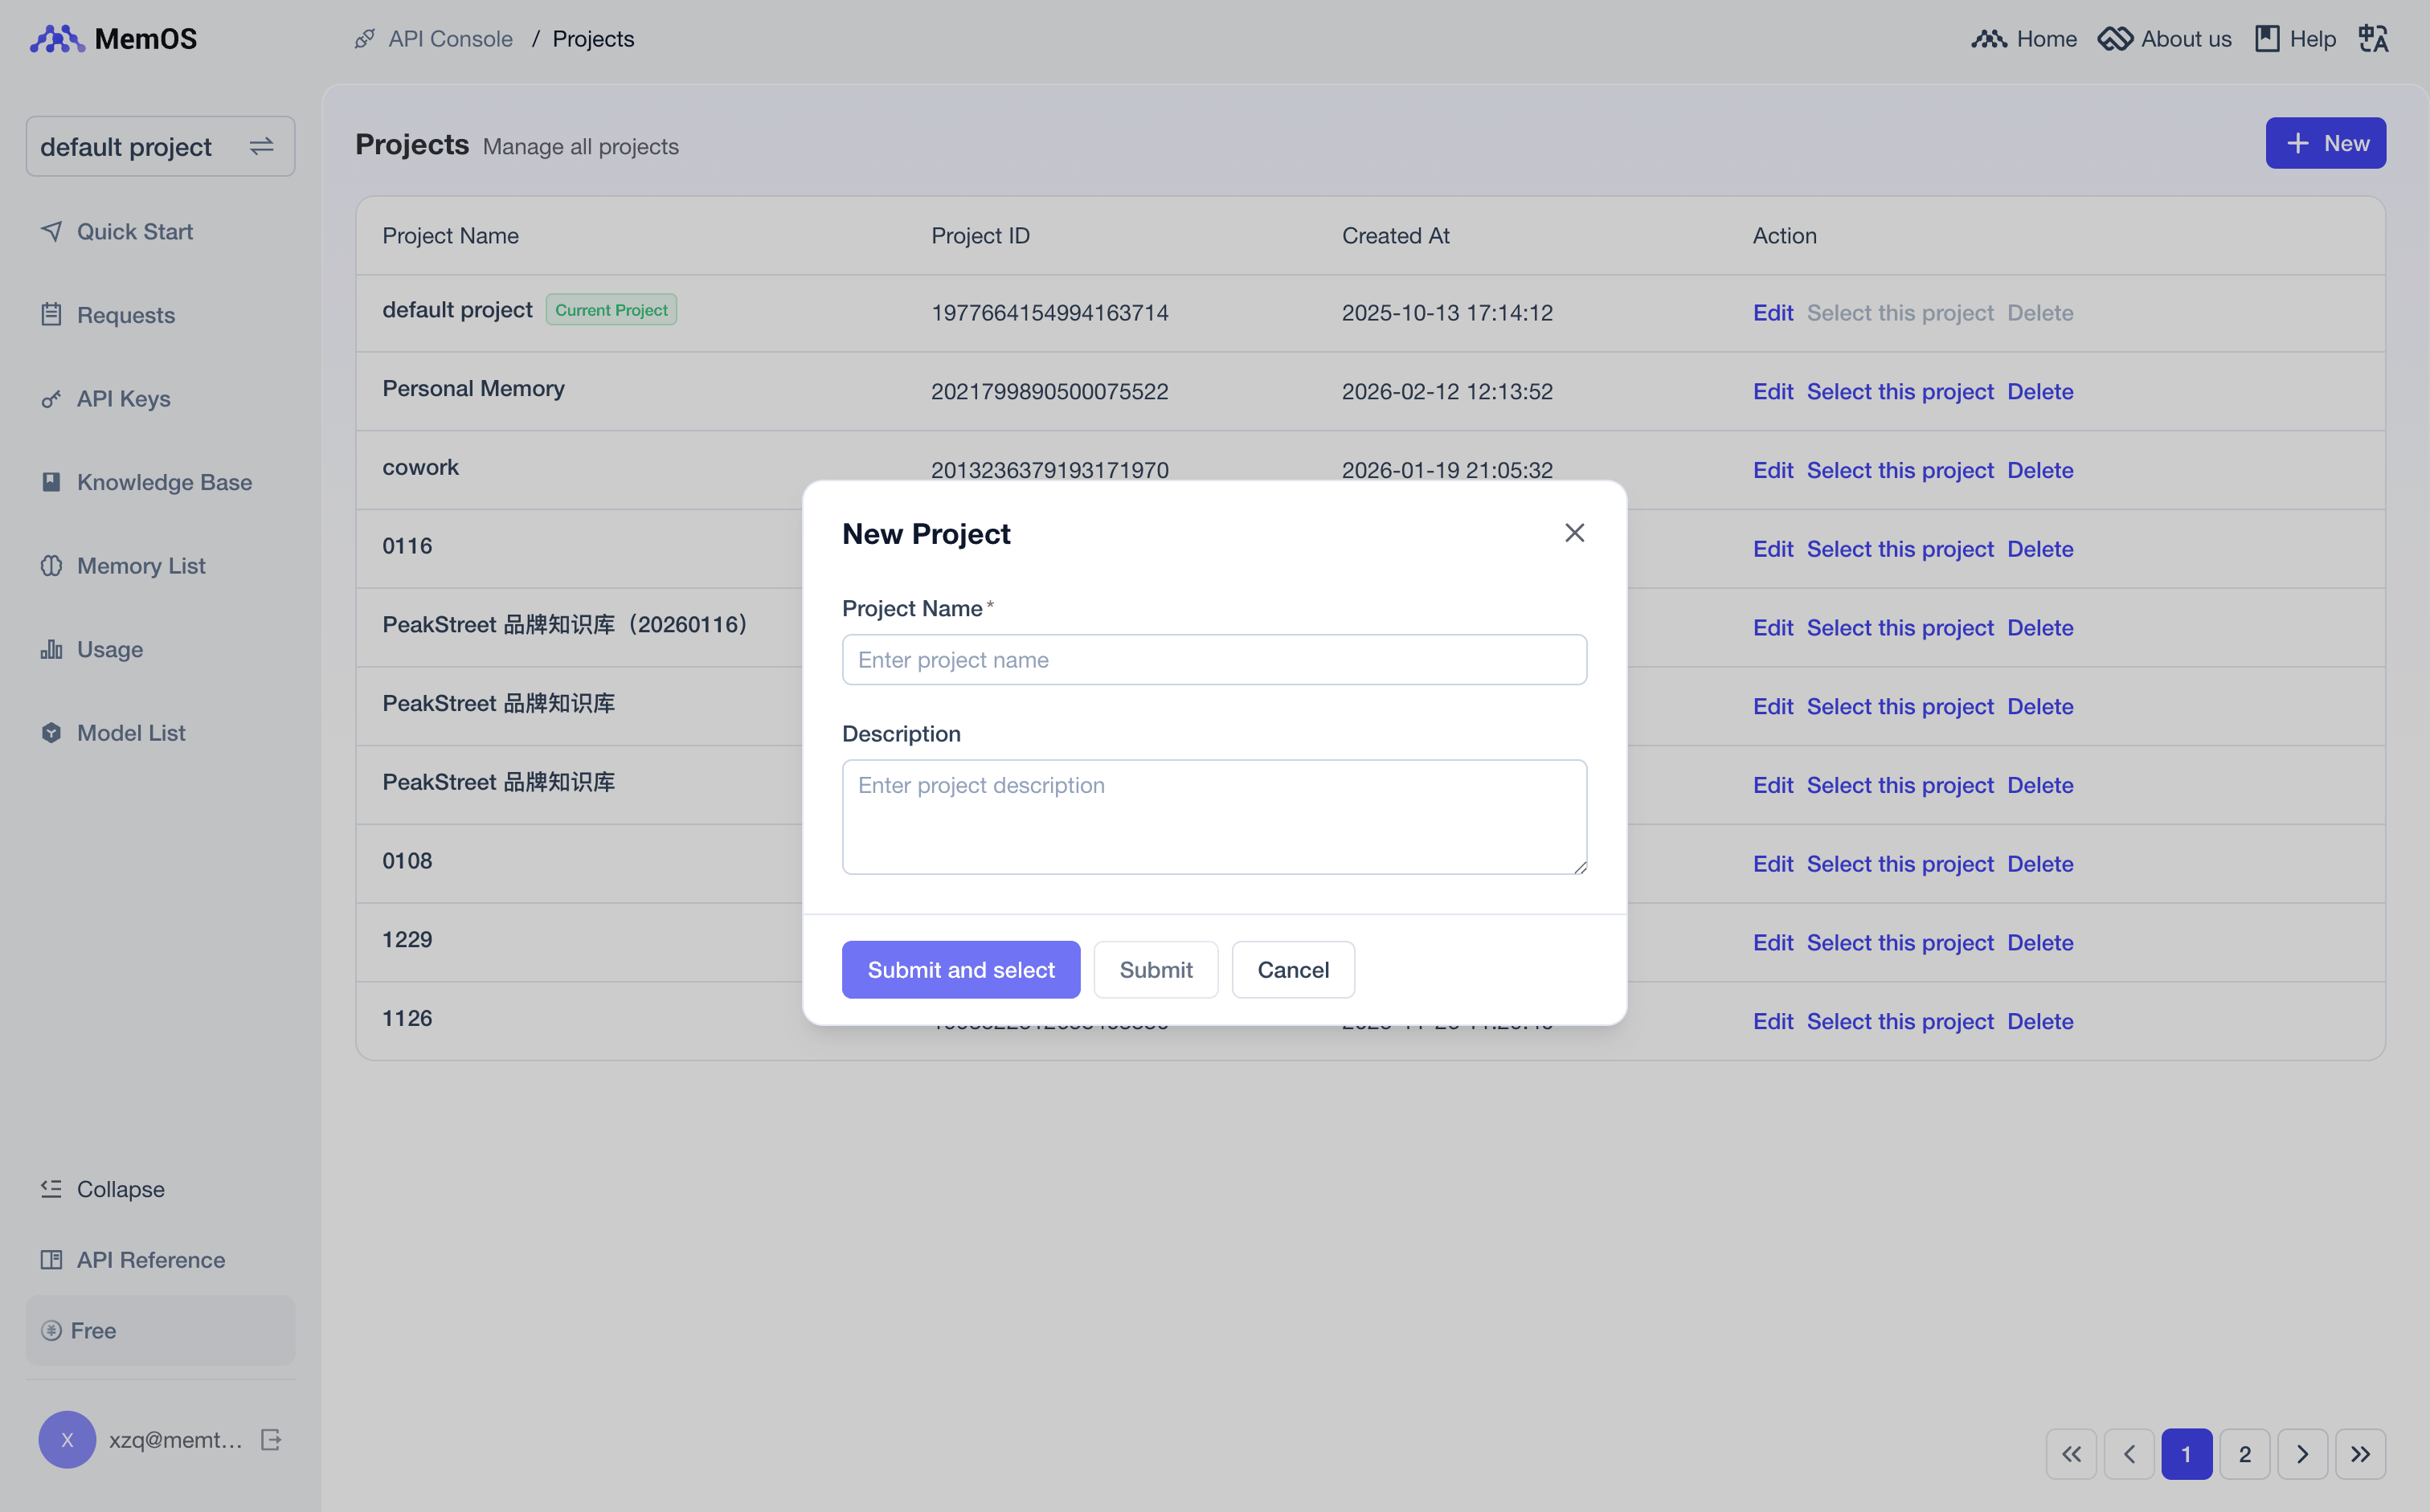Select the PeakStreet 品牌知识库（20260116） project
Screen dimensions: 2430x1512
[1900, 627]
